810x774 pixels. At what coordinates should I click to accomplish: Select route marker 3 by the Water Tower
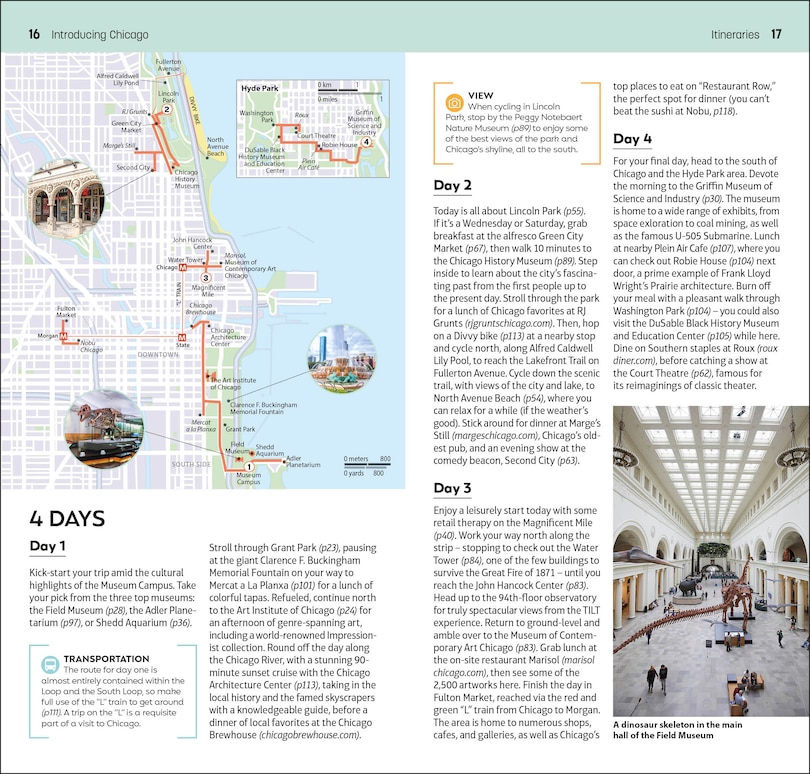[205, 278]
